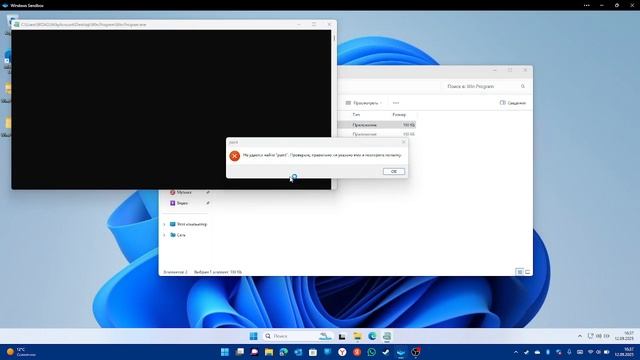The width and height of the screenshot is (640, 360).
Task: Open Yandex Browser on host taskbar
Action: [342, 352]
